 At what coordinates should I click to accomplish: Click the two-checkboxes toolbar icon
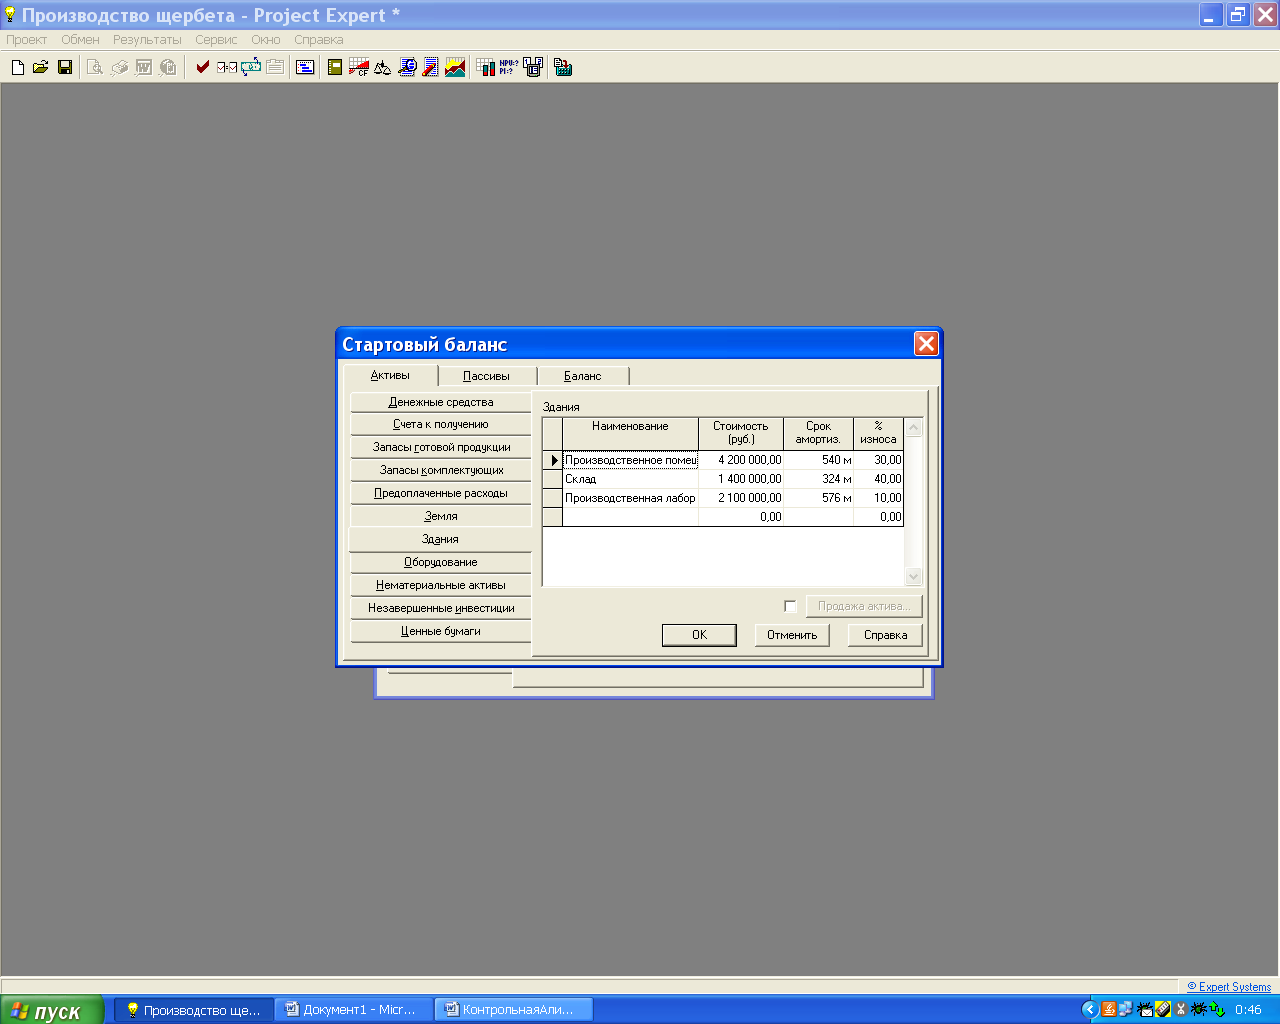[227, 67]
